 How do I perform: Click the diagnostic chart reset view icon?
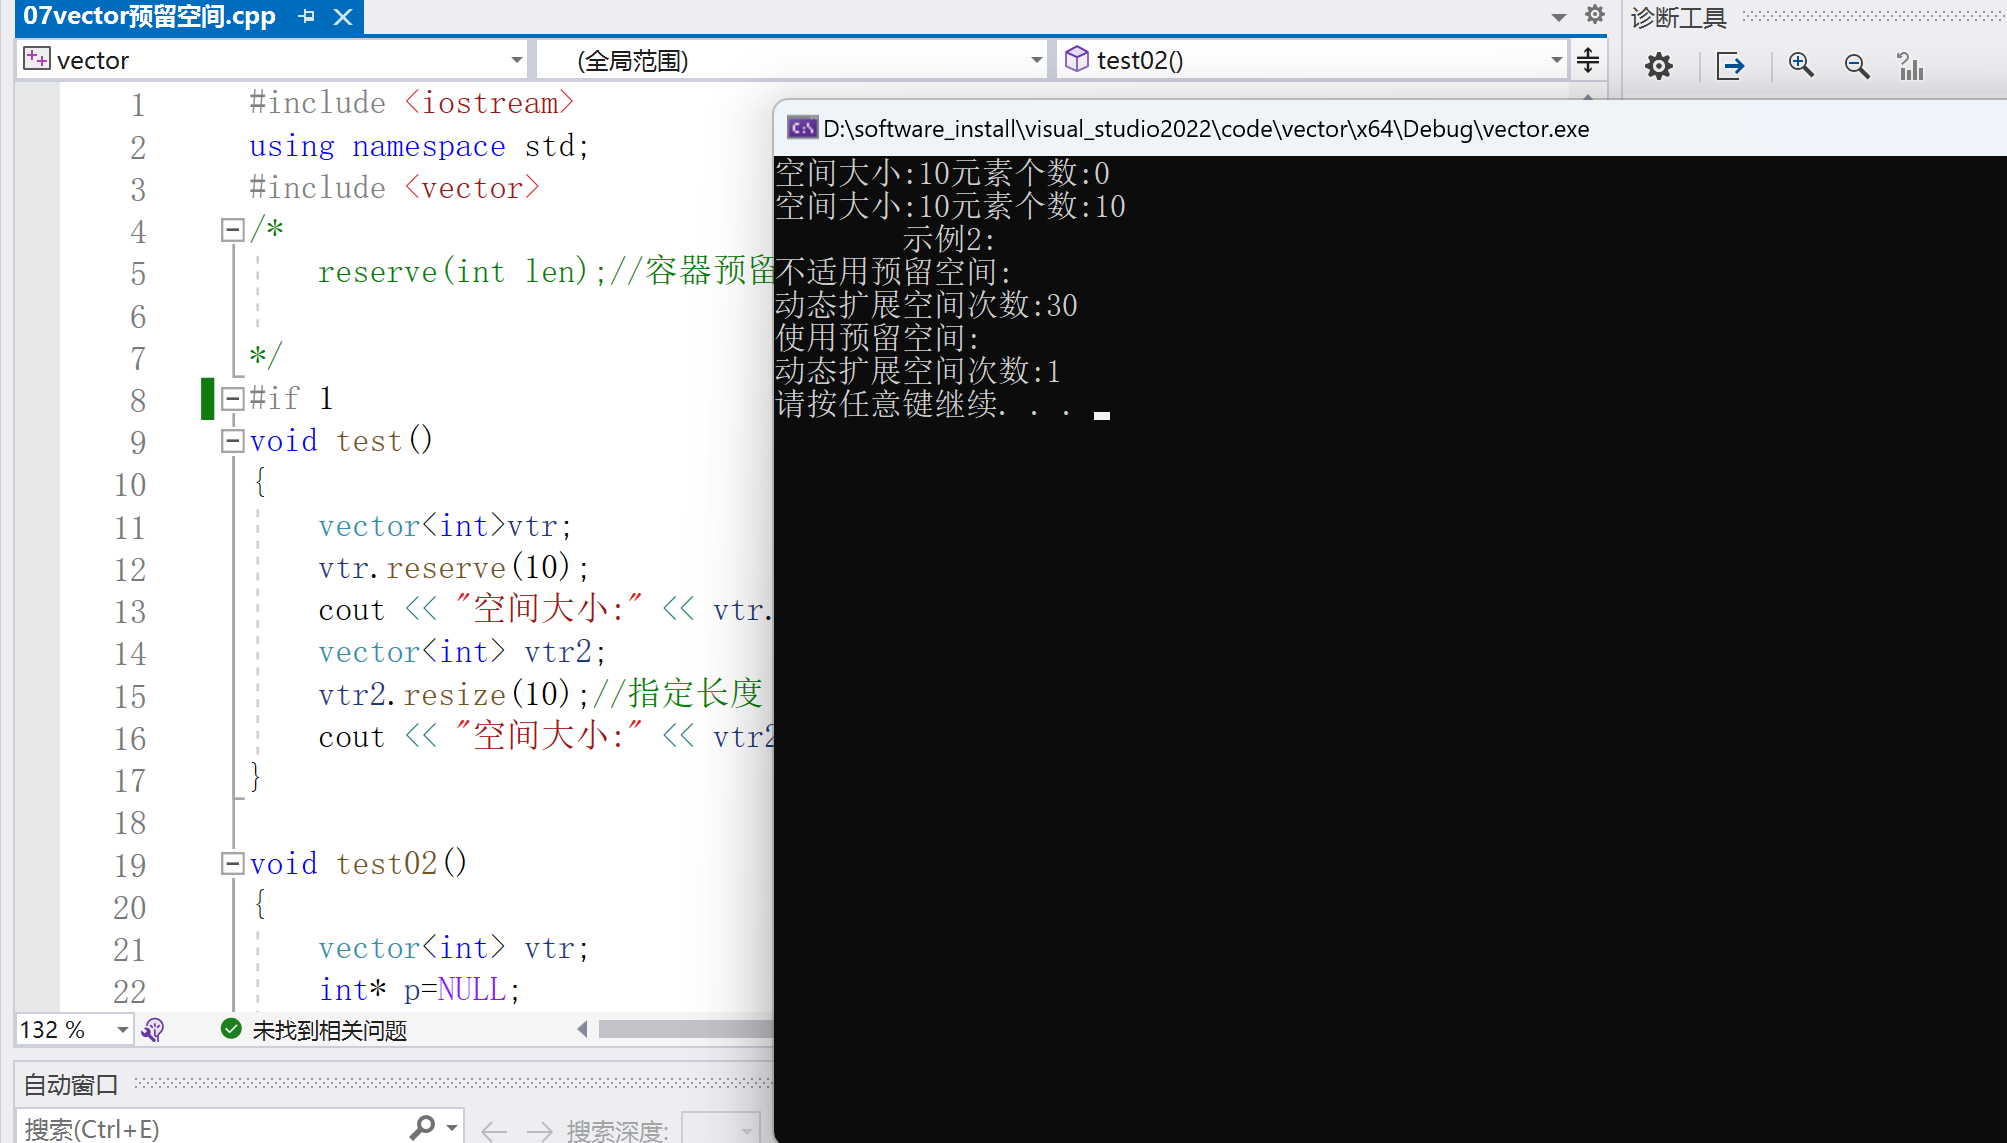(1910, 67)
